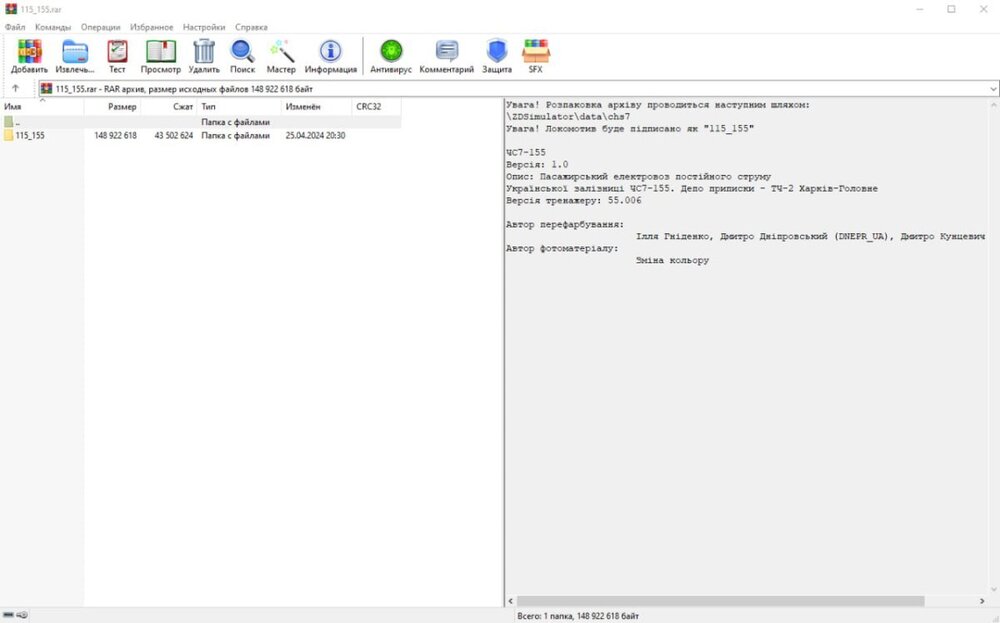Open the Просмотр (View) tool
The width and height of the screenshot is (1000, 623).
coord(160,52)
